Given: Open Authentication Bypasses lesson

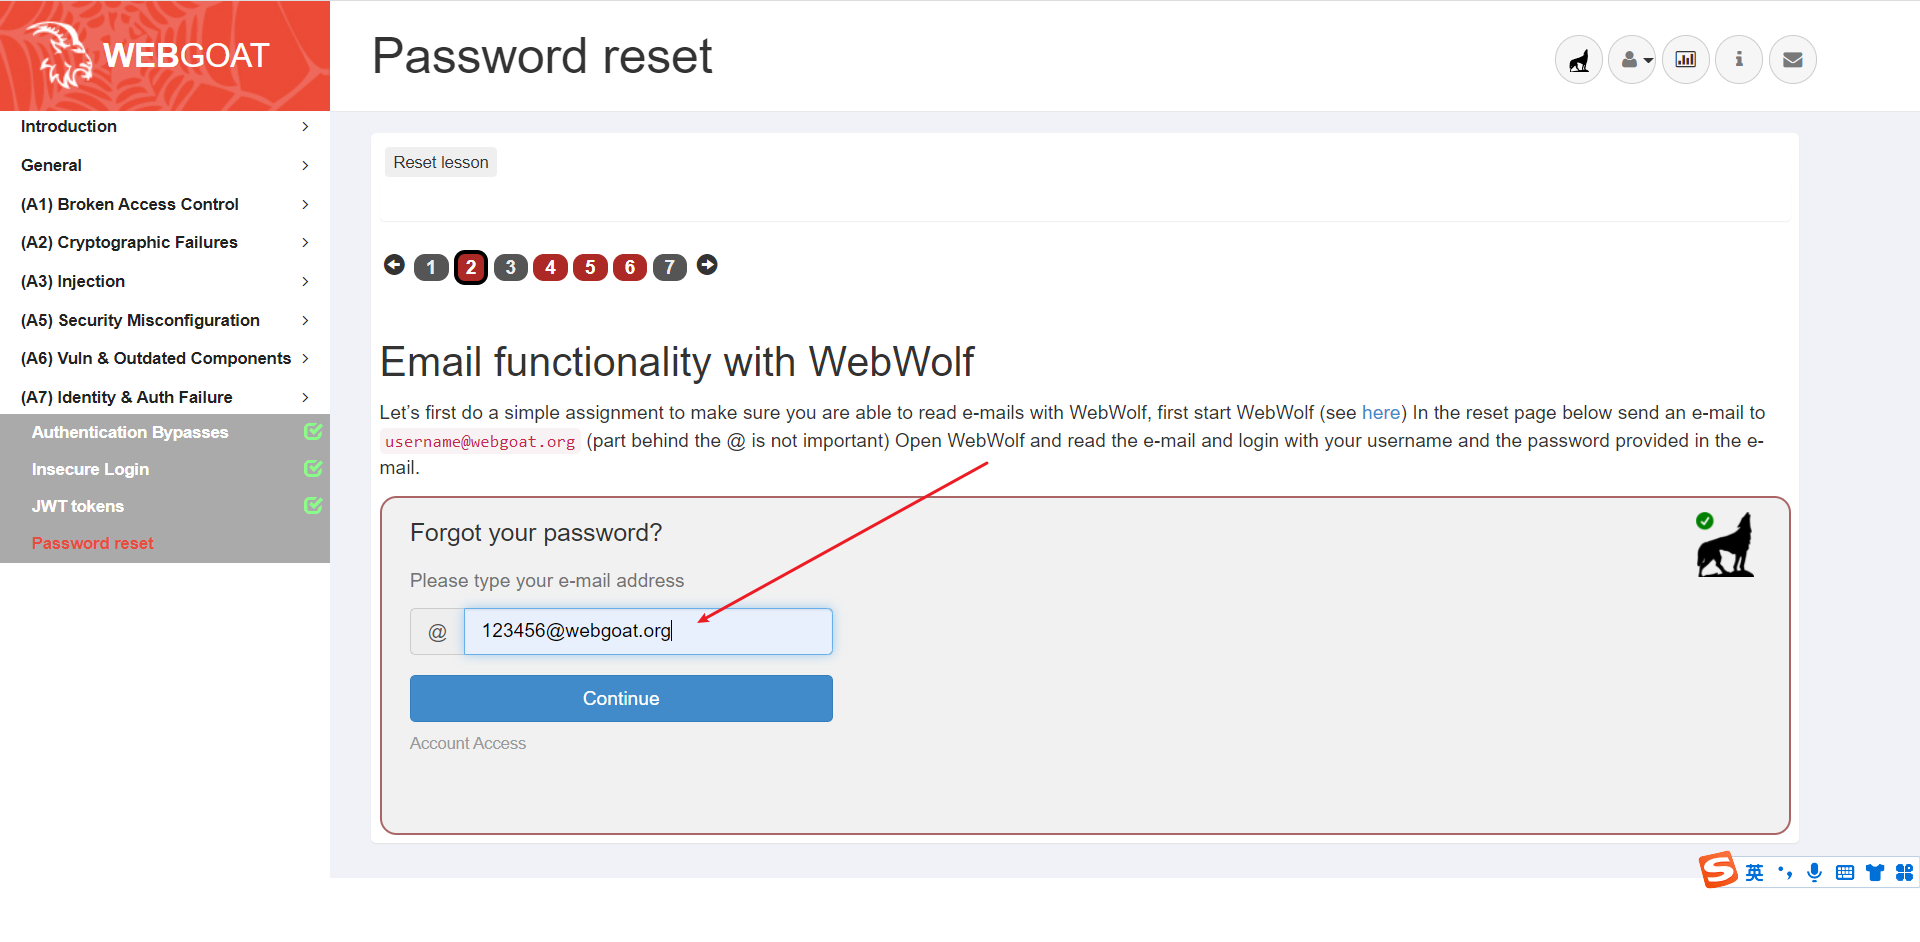Looking at the screenshot, I should pyautogui.click(x=130, y=432).
